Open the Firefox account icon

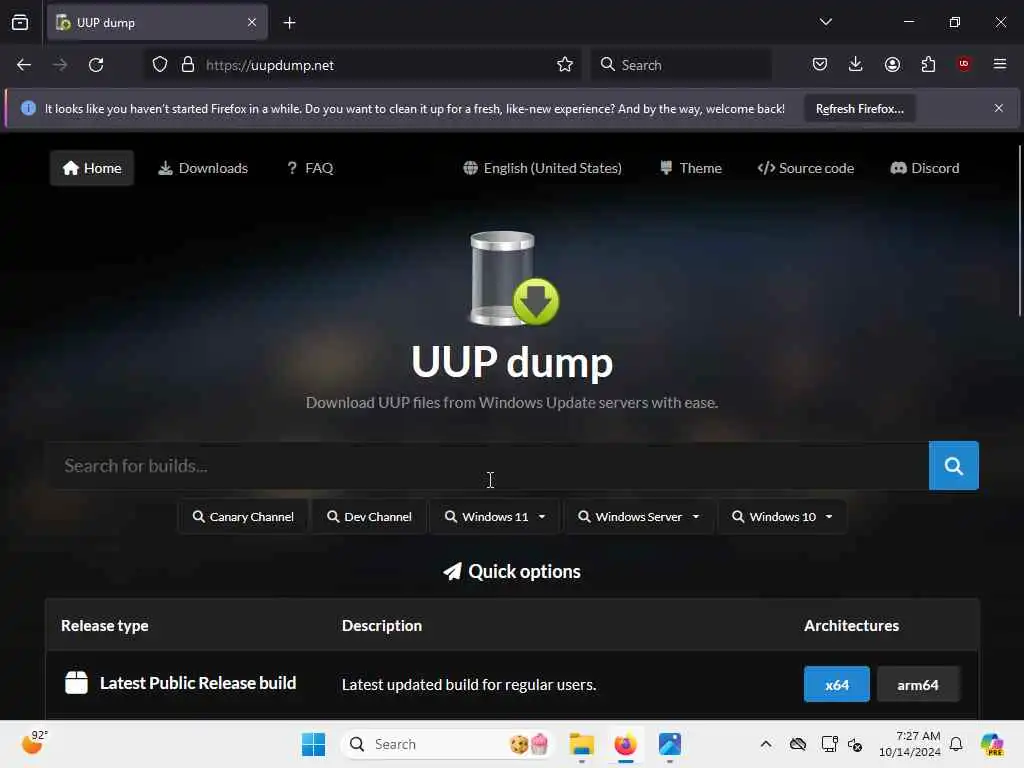(x=892, y=64)
